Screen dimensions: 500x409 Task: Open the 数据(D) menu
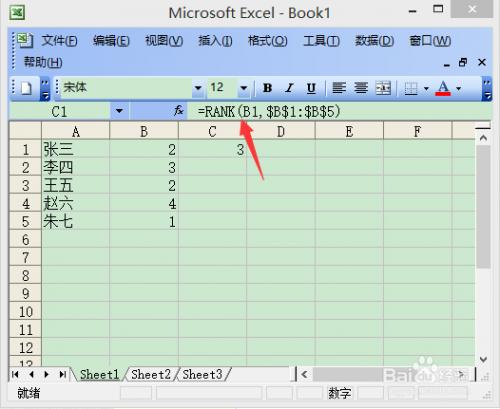point(375,41)
